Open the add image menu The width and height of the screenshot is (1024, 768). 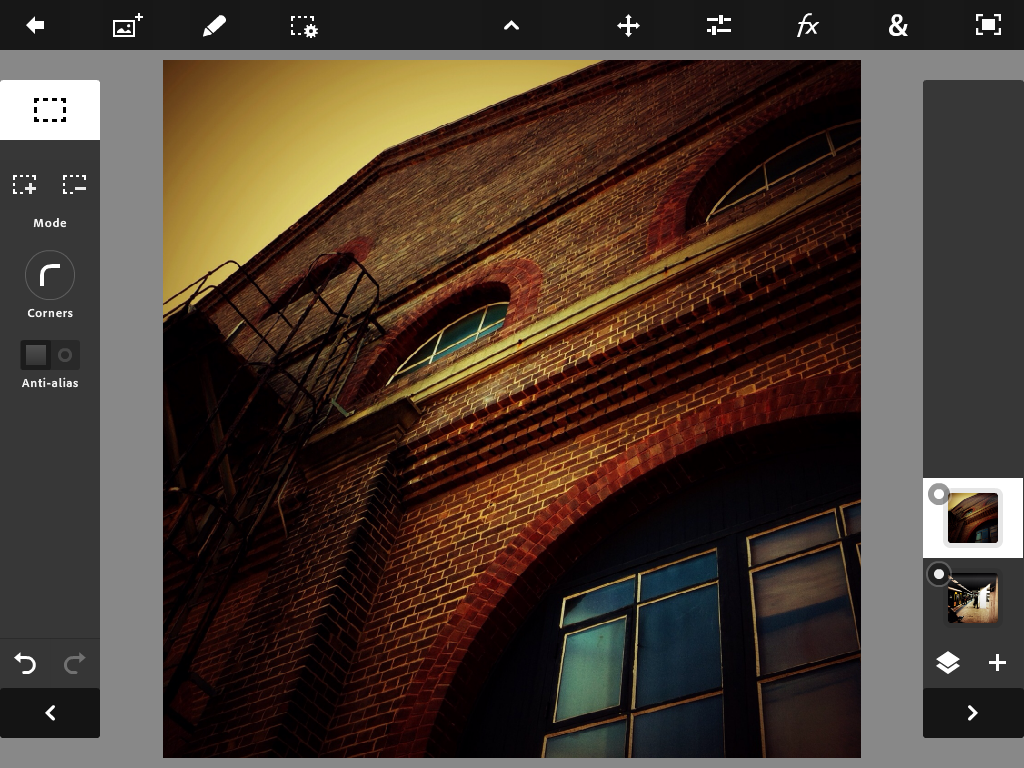click(126, 26)
